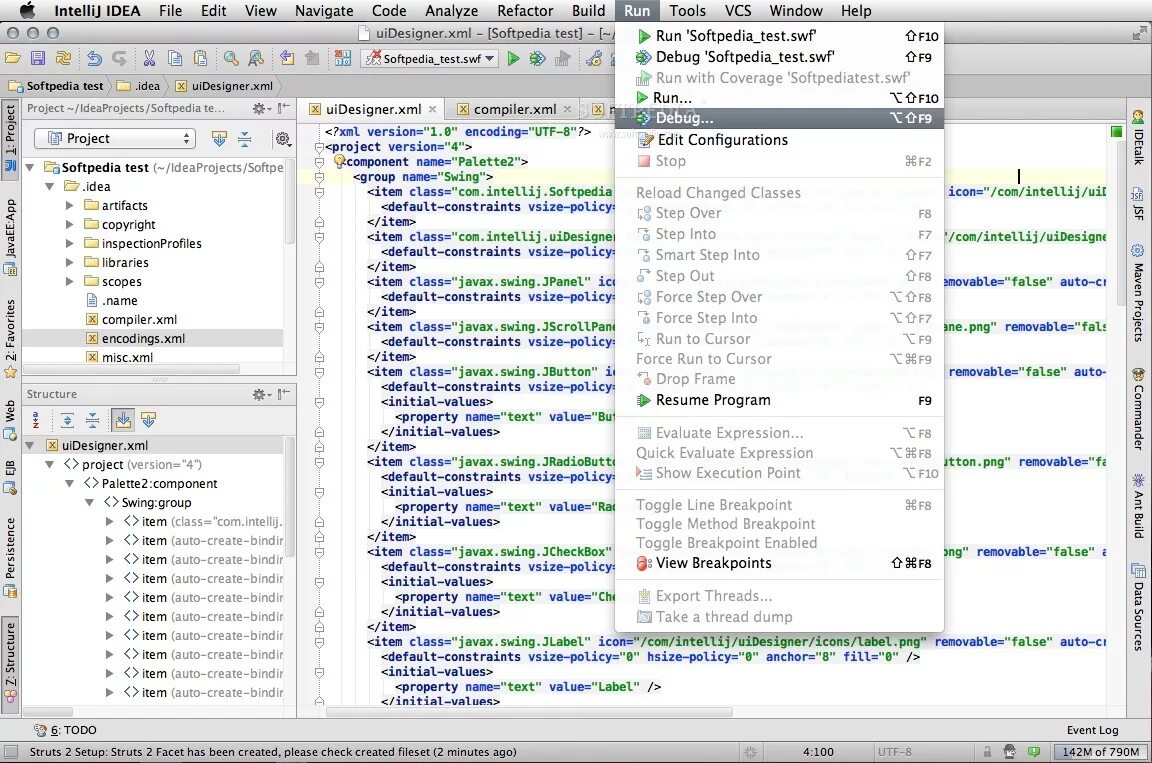Screen dimensions: 1152x763
Task: Choose Resume Program menu entry
Action: click(x=779, y=400)
